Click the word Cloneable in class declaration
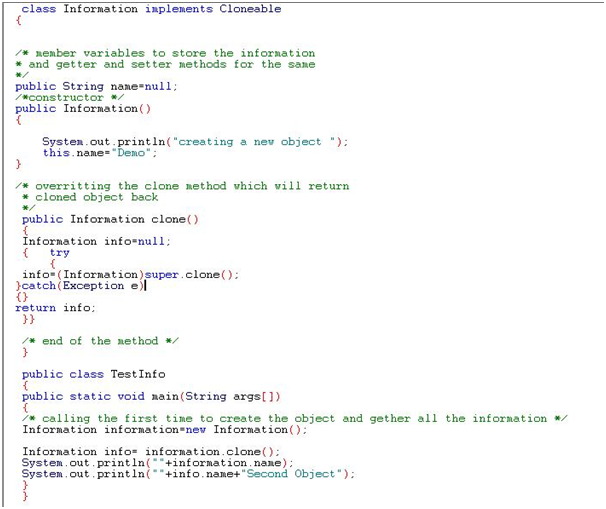The height and width of the screenshot is (509, 606). click(x=250, y=9)
